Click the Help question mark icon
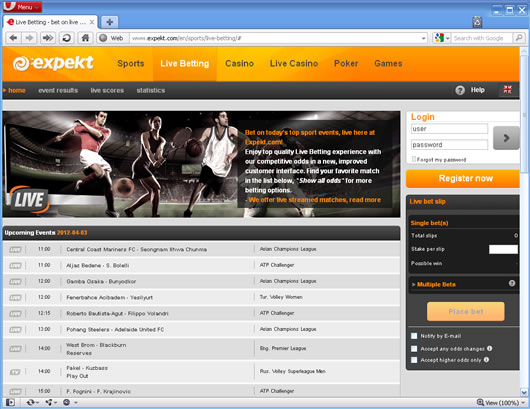Image resolution: width=530 pixels, height=409 pixels. [x=460, y=90]
